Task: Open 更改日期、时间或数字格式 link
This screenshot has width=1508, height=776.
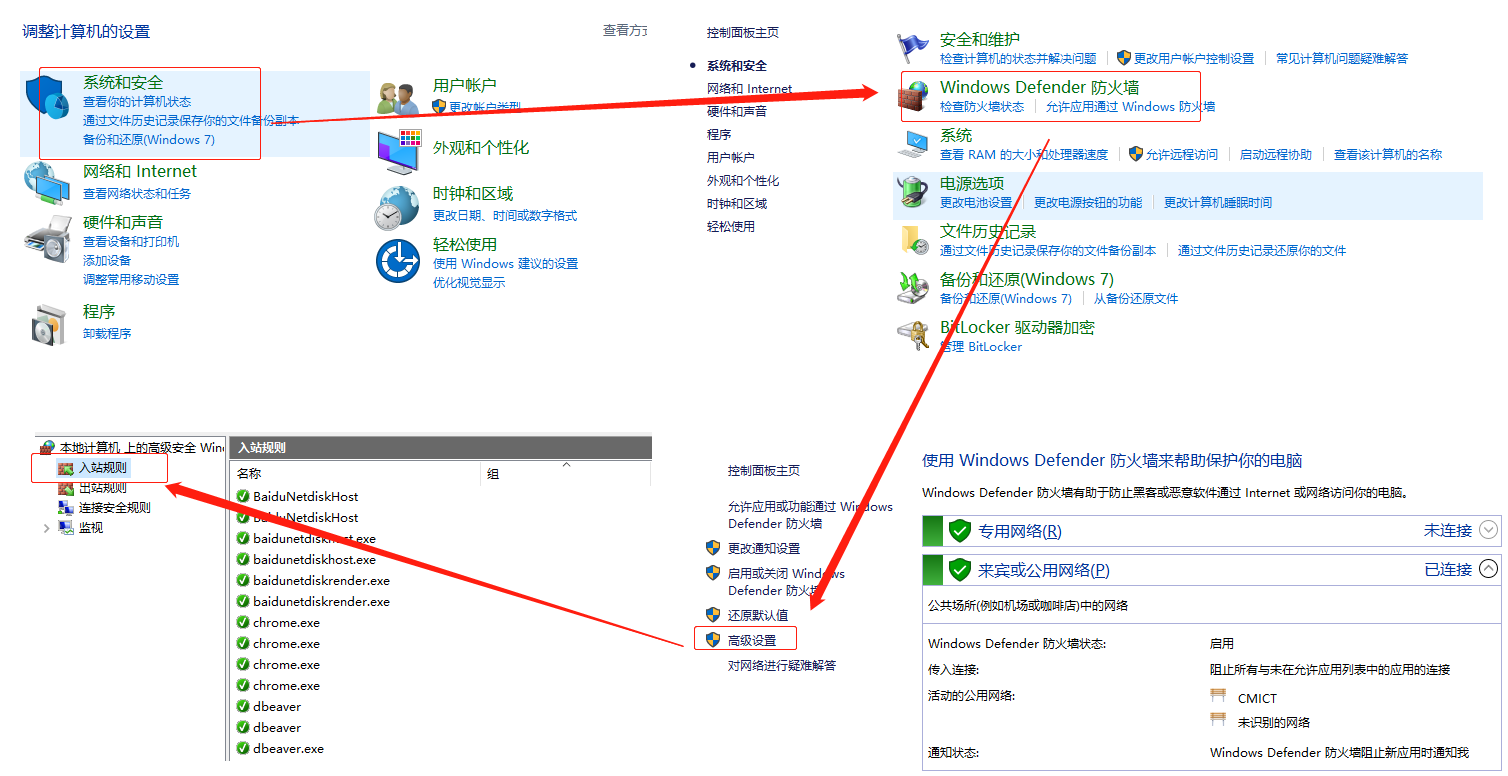Action: tap(505, 215)
